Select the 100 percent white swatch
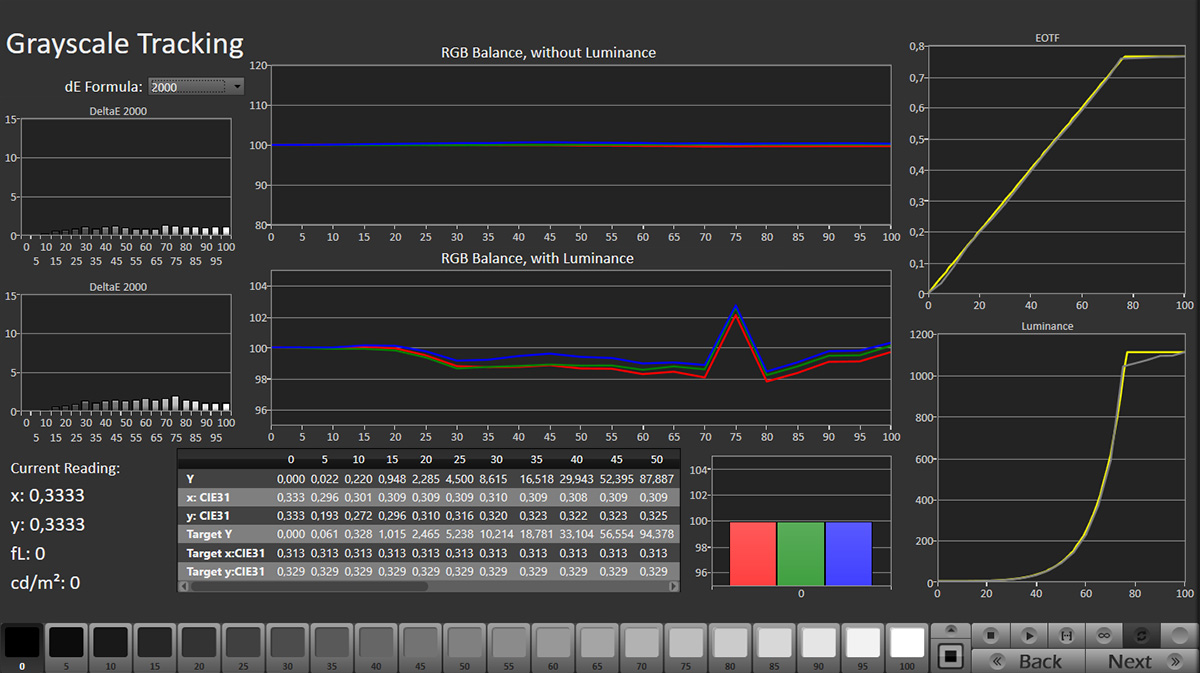Viewport: 1200px width, 673px height. click(x=907, y=642)
